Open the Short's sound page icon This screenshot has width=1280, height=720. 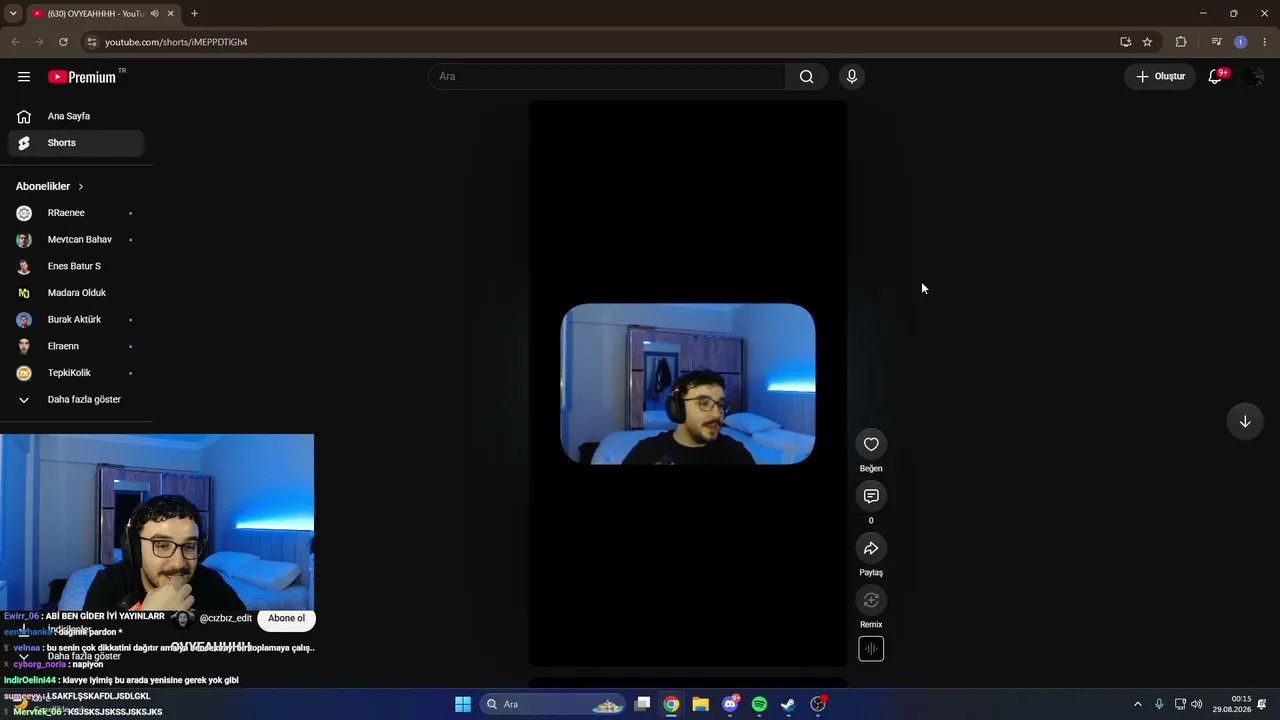pos(871,649)
